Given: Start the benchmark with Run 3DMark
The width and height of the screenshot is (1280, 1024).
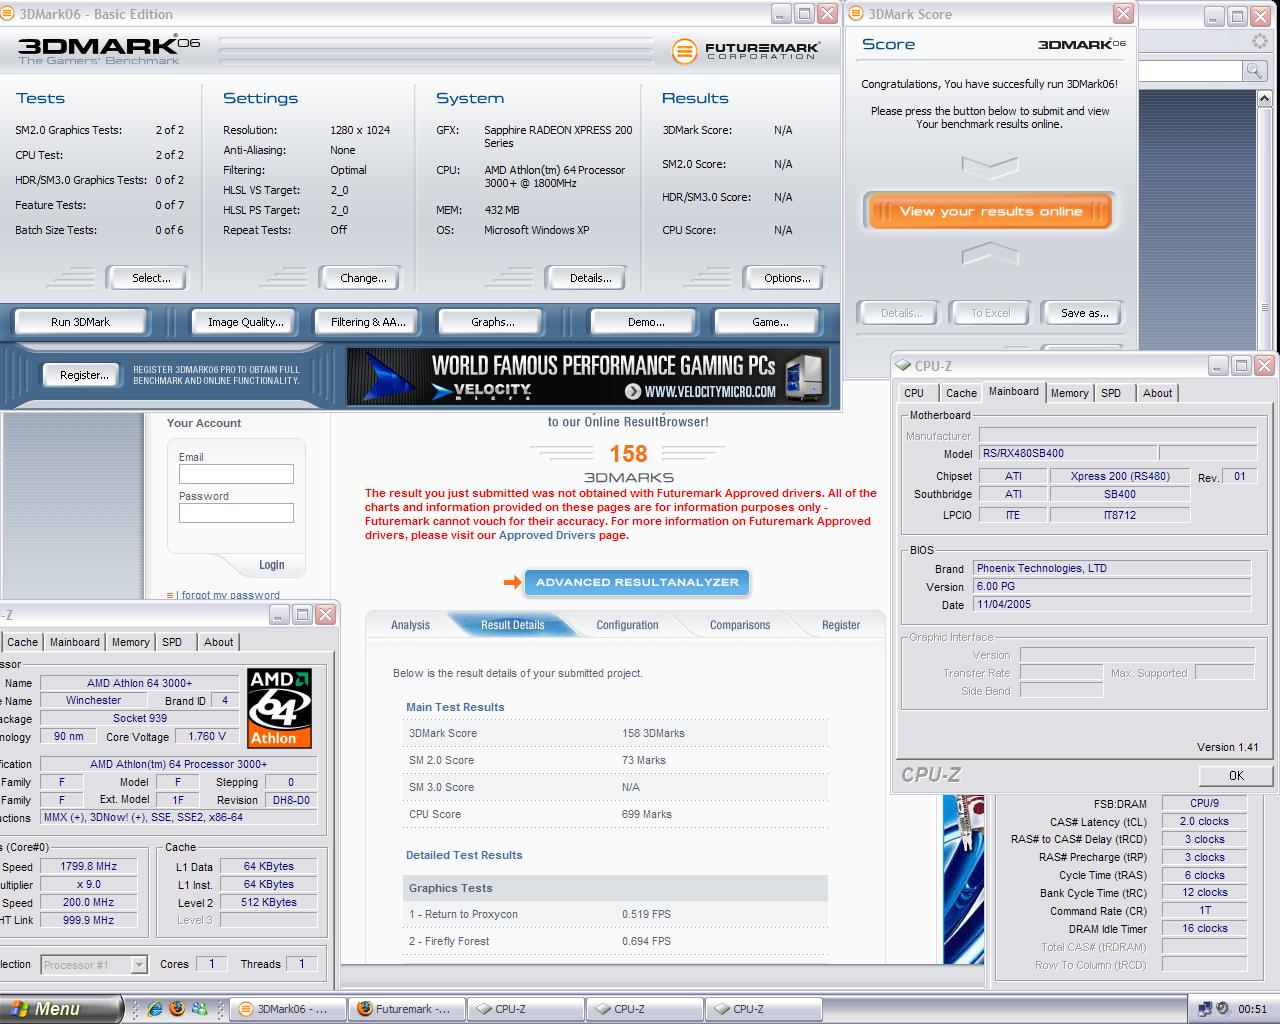Looking at the screenshot, I should 80,322.
